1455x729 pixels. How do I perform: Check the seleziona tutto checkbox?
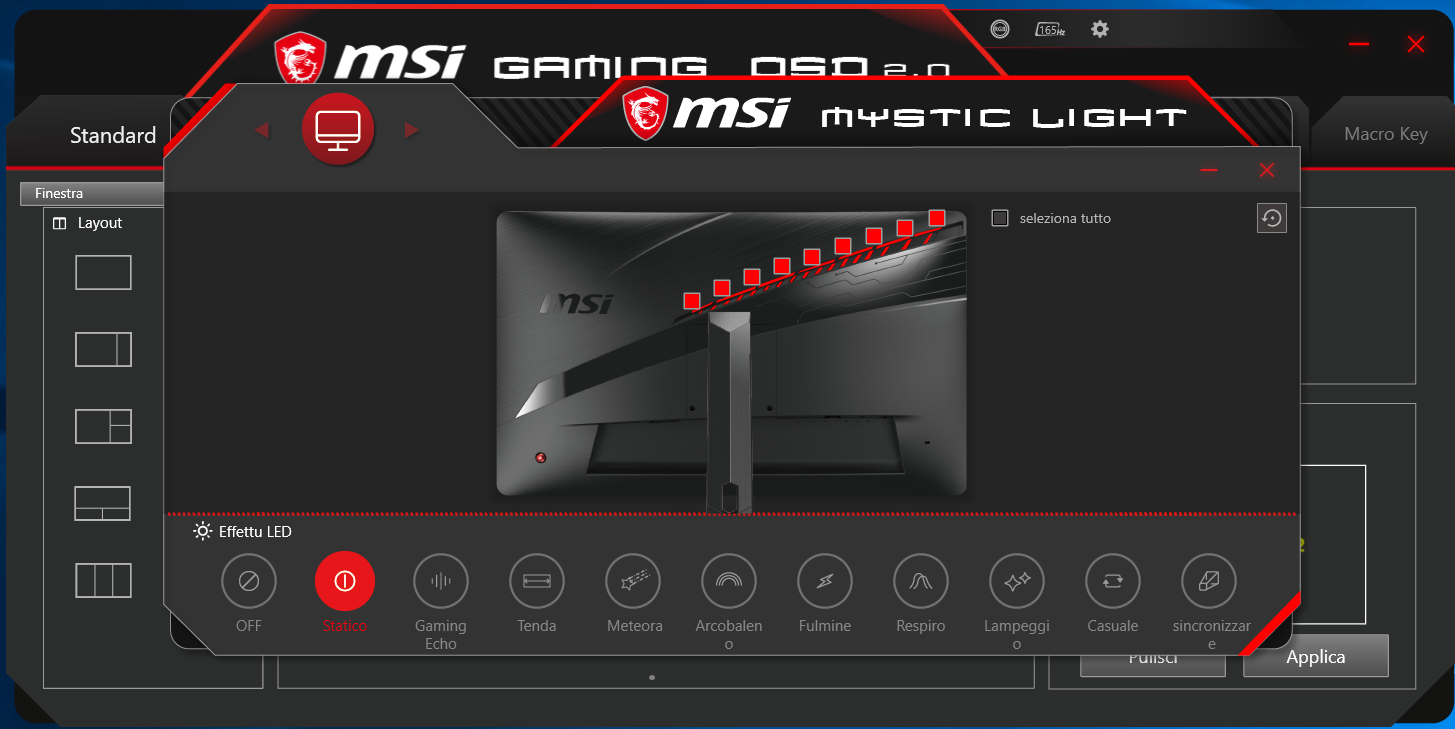pyautogui.click(x=1000, y=218)
